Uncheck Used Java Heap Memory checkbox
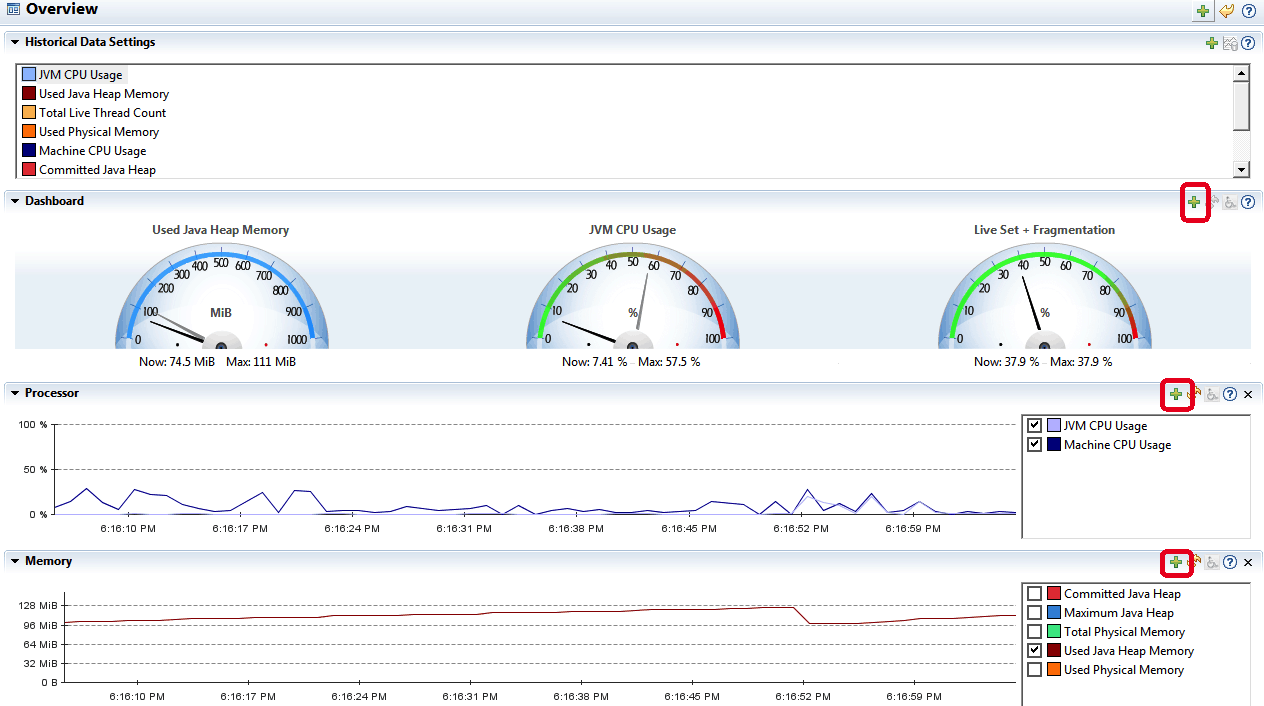 tap(1035, 651)
